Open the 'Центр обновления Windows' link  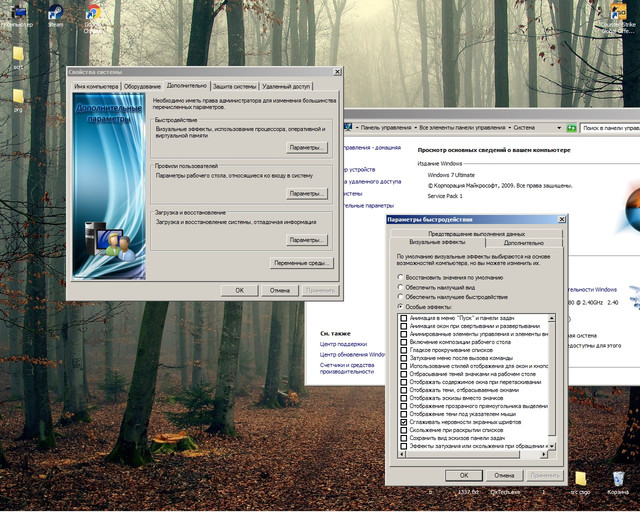(352, 355)
